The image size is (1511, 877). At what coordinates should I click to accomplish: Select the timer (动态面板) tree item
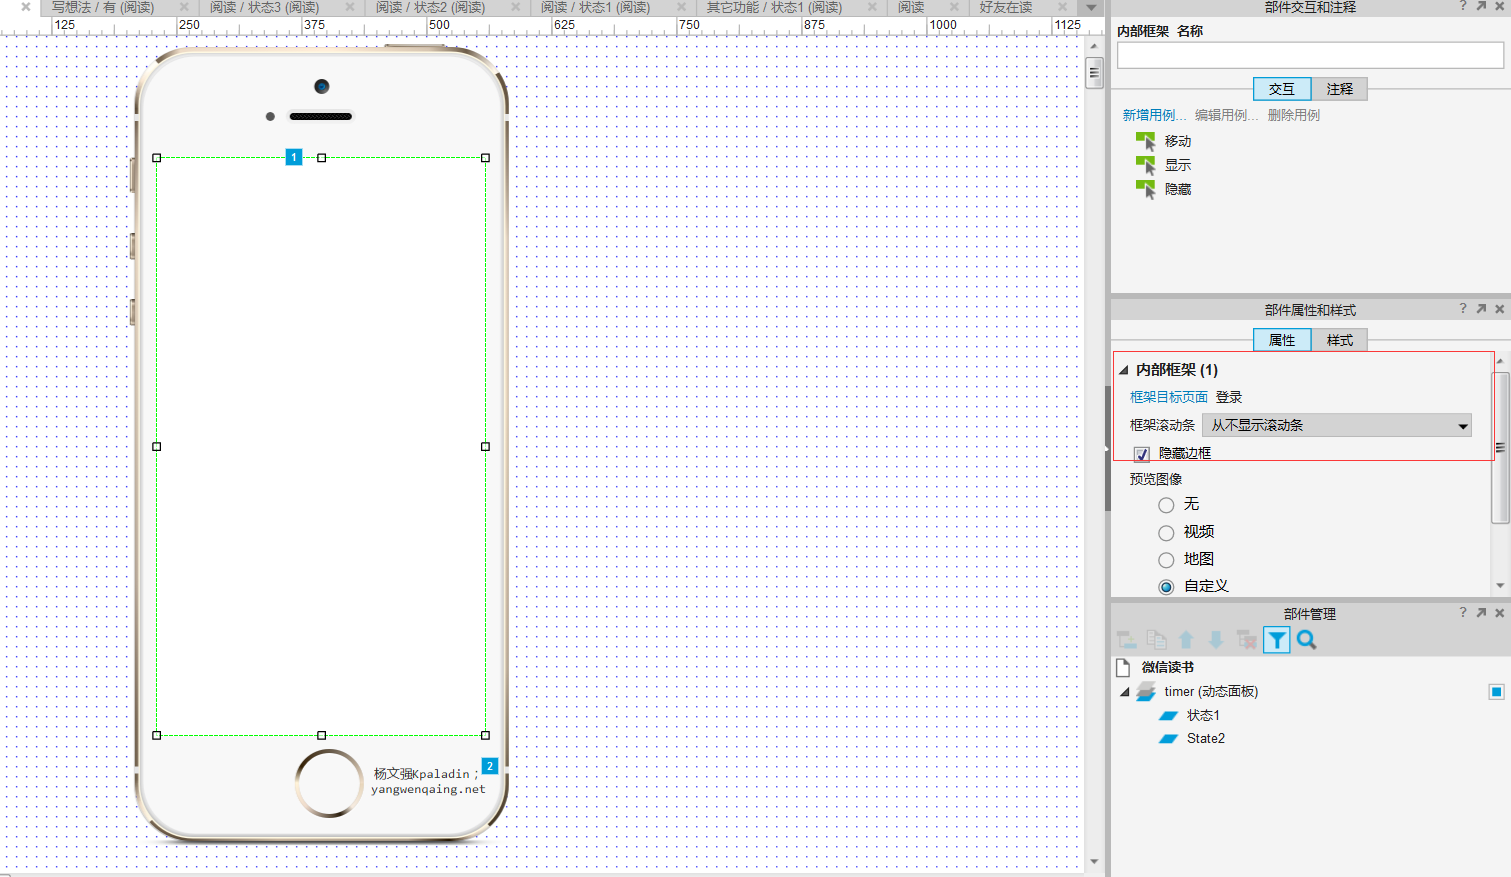1211,691
